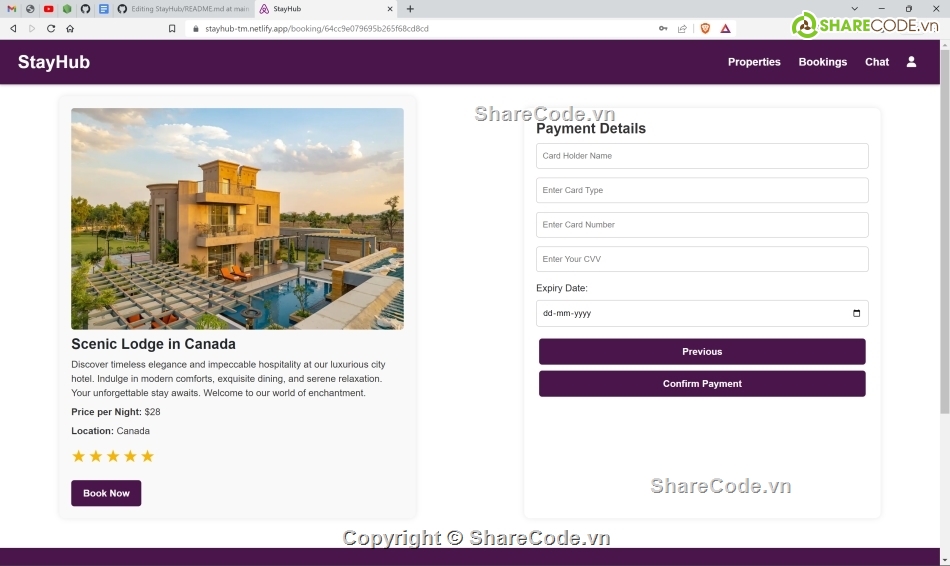Open the Expiry Date calendar picker
950x566 pixels.
856,313
